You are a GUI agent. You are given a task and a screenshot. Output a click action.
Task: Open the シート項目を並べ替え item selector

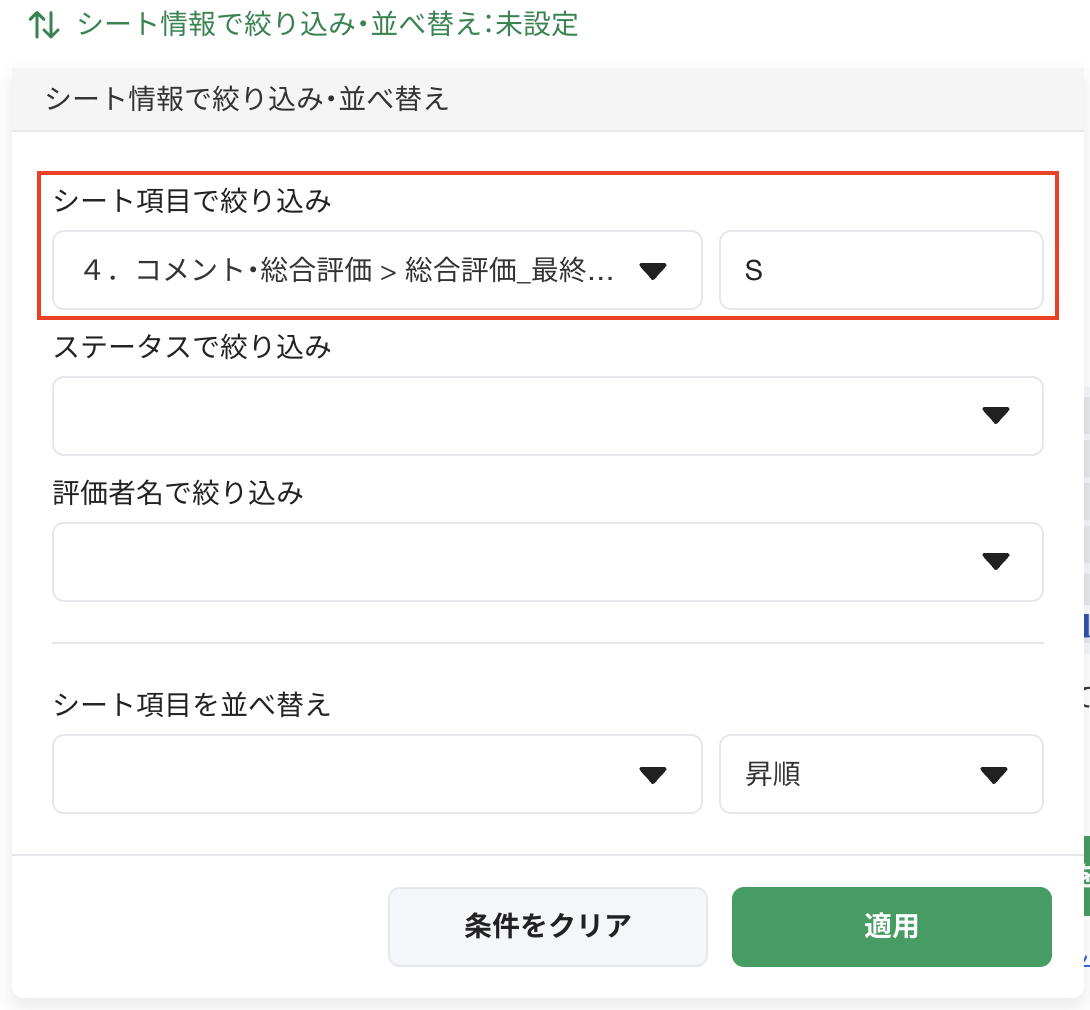[350, 775]
